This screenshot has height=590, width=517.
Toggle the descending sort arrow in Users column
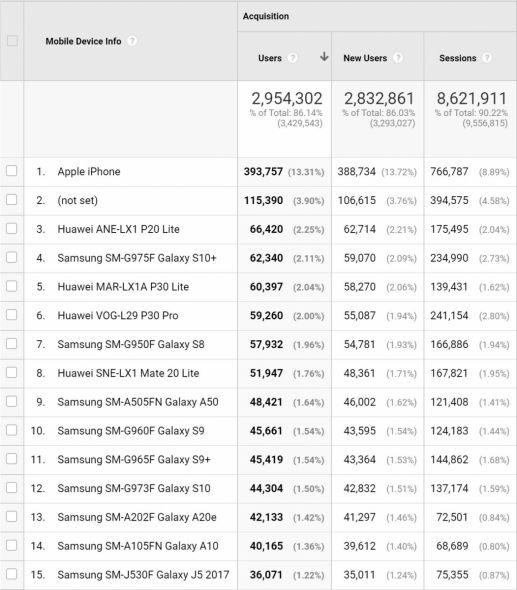[324, 57]
